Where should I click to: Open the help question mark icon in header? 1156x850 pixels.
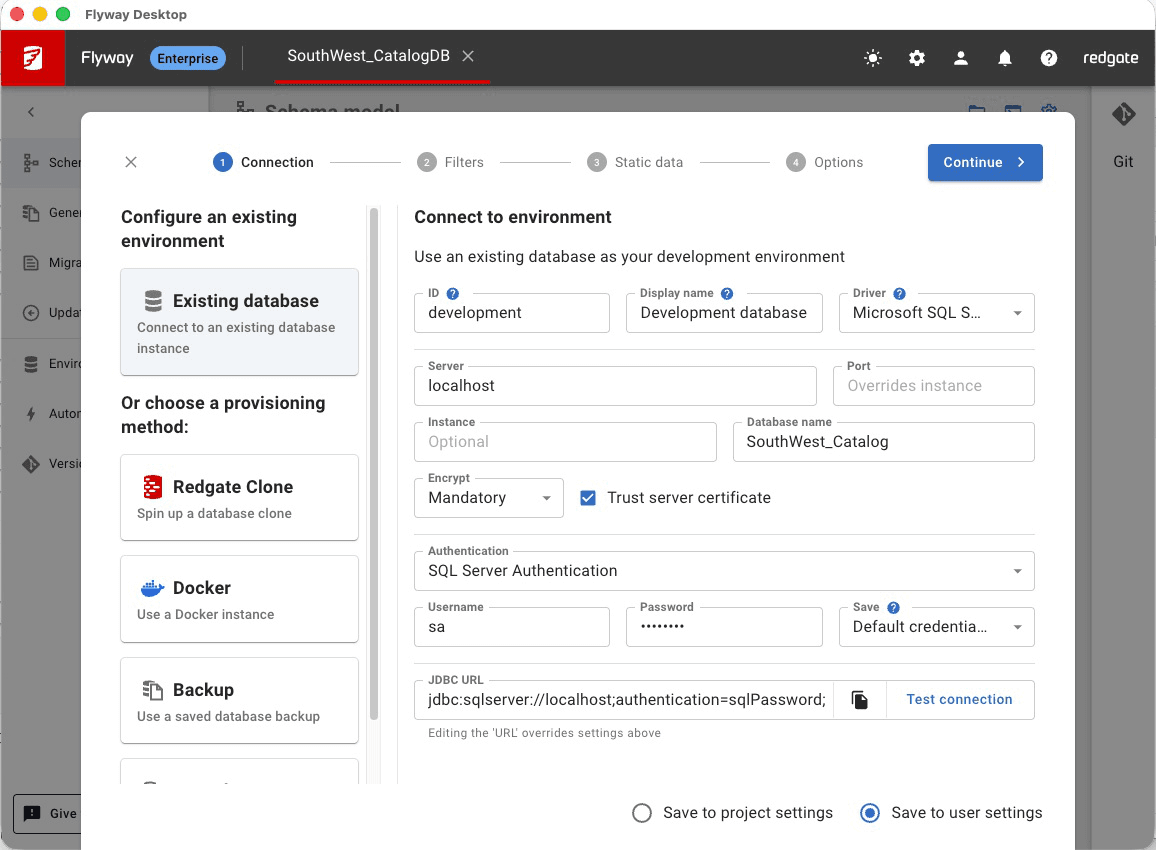tap(1048, 58)
